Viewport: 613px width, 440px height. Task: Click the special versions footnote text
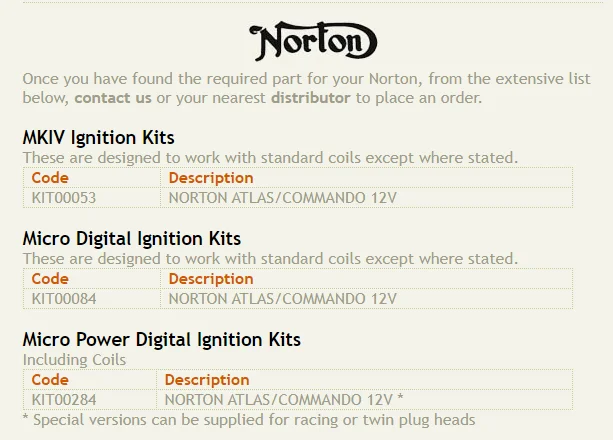click(x=248, y=419)
